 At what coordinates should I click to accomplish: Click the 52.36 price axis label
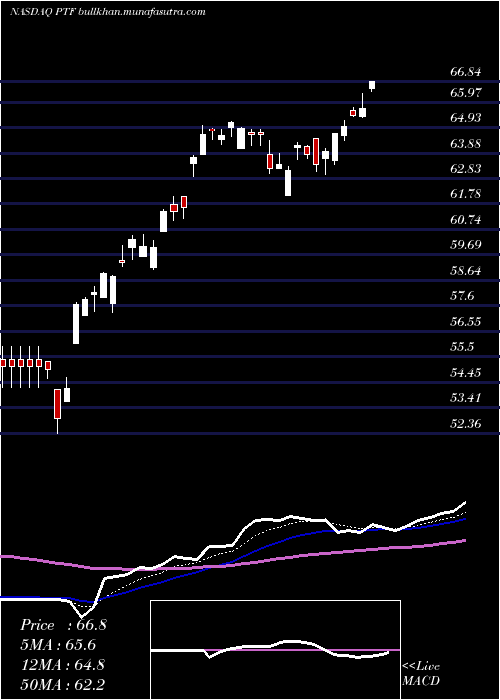coord(464,423)
